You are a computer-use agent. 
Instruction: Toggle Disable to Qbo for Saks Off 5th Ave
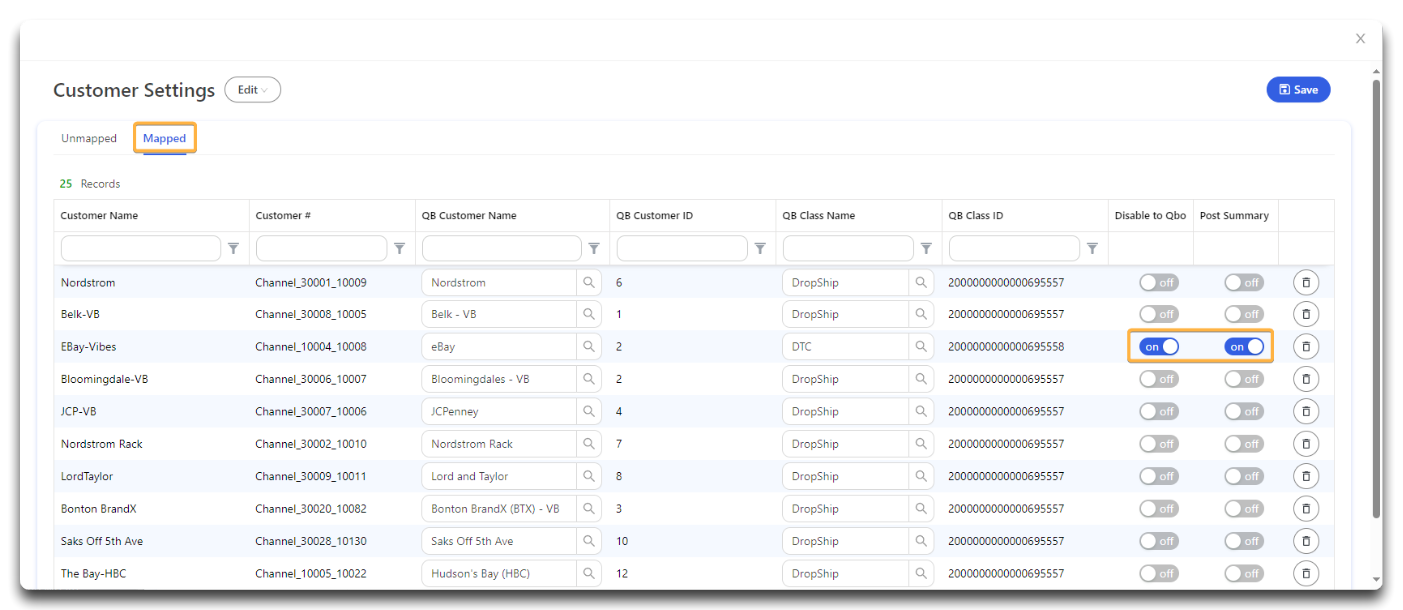pos(1159,541)
